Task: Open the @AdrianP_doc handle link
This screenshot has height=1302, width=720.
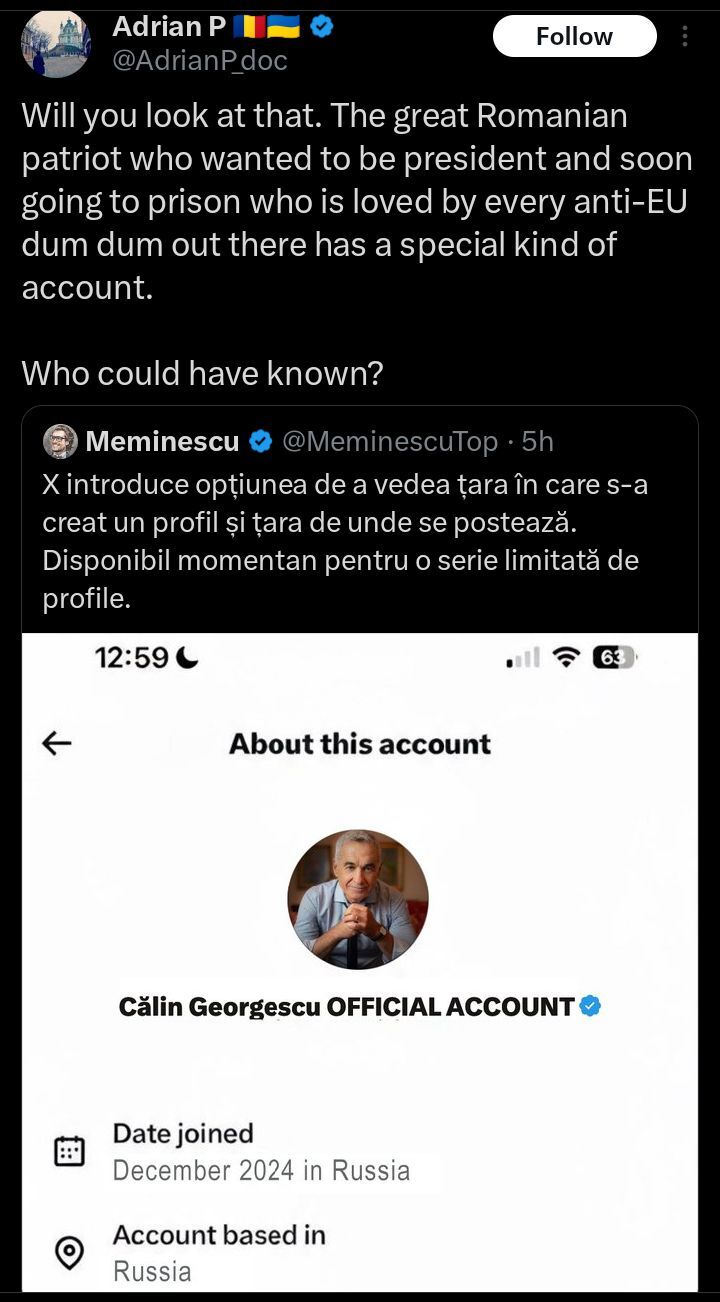Action: [200, 61]
